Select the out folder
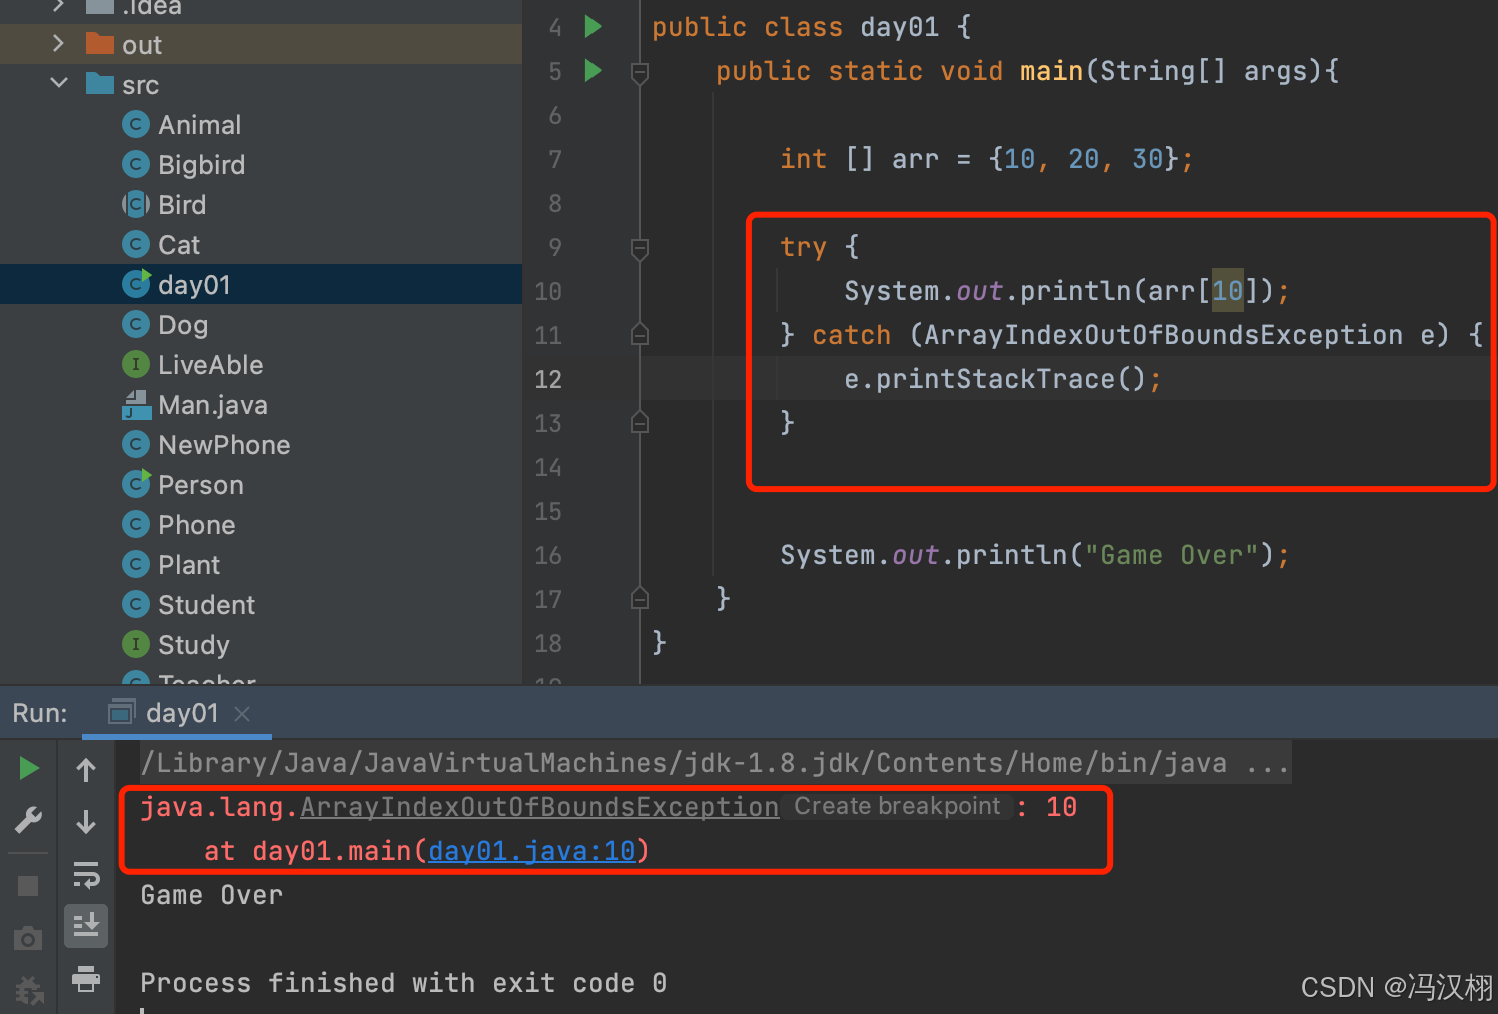 tap(141, 45)
